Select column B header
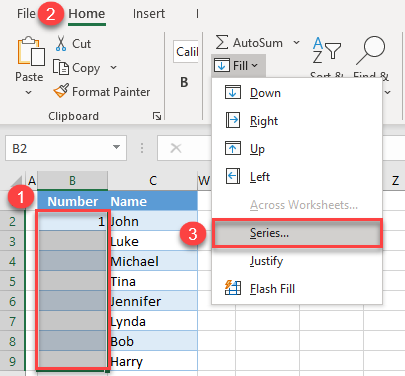 [x=73, y=181]
